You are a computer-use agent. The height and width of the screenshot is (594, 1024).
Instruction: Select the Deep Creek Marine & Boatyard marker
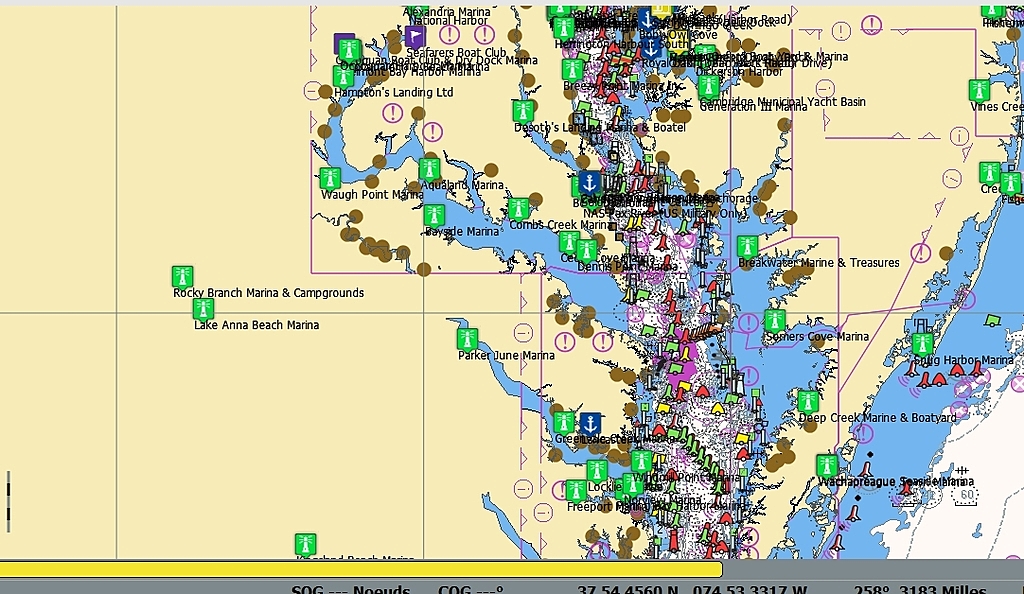(808, 401)
